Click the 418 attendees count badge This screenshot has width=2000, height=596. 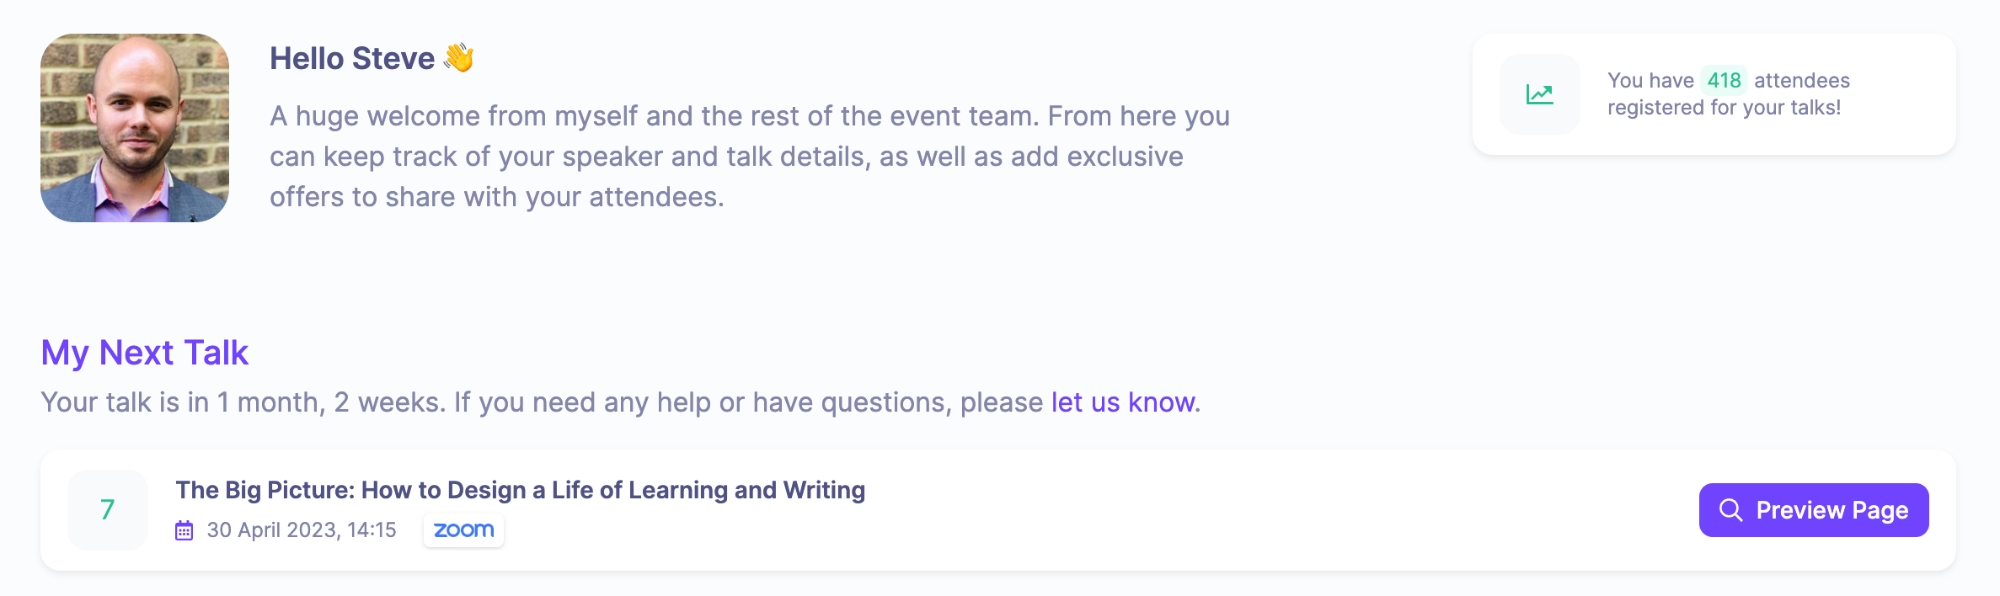pos(1723,80)
